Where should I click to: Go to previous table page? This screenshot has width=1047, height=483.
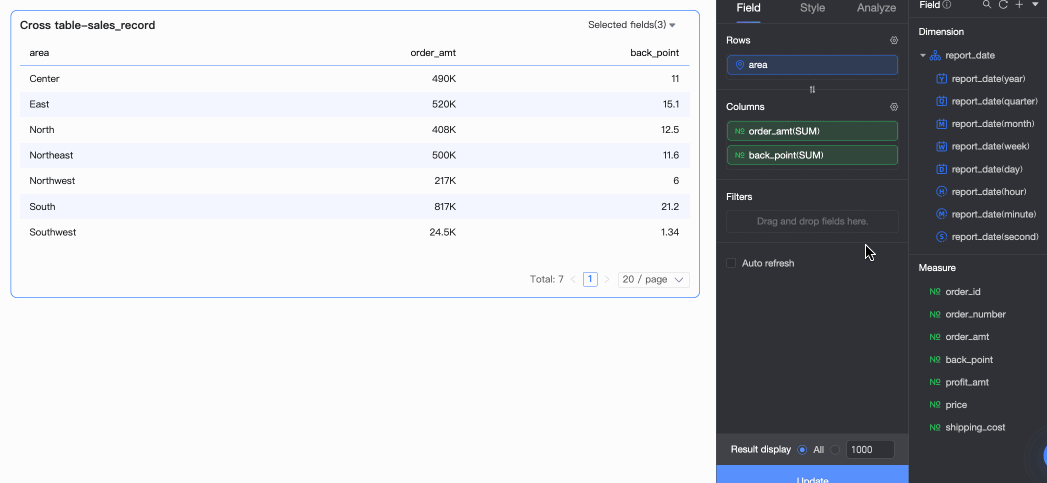[573, 279]
